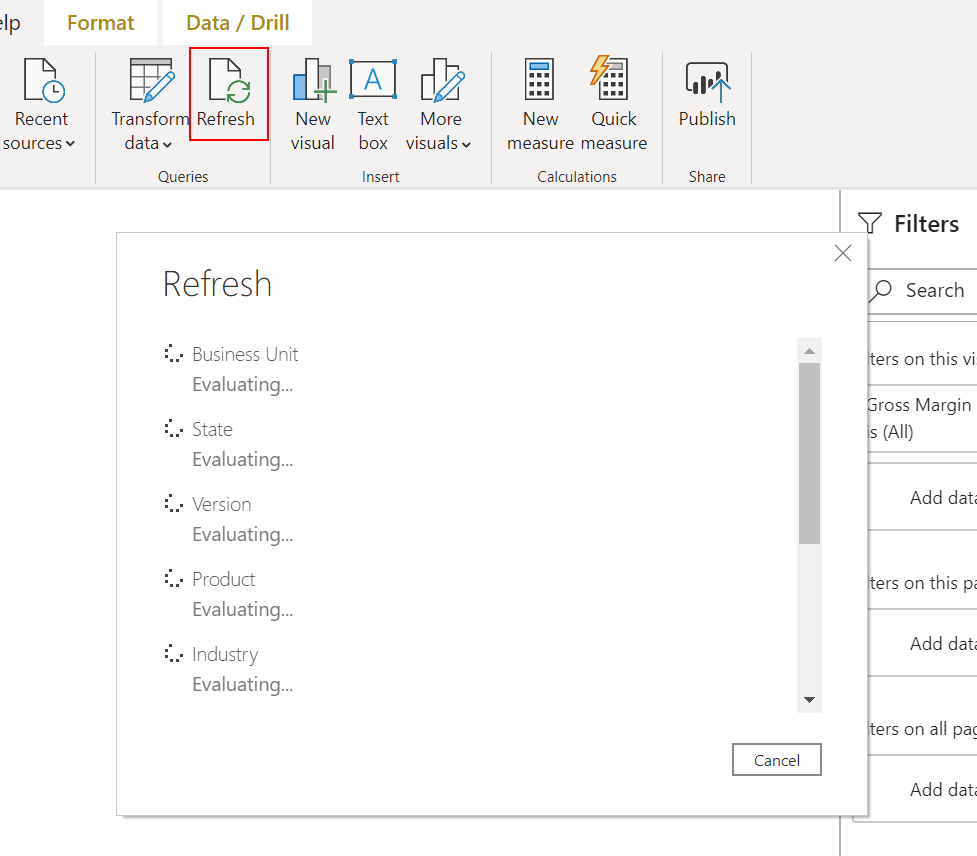
Task: Click the Refresh icon in Queries group
Action: [227, 82]
